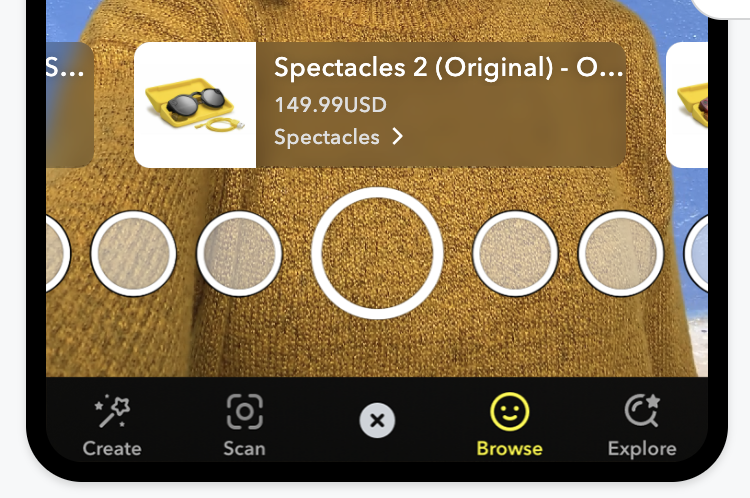Click the Browse text label

509,449
